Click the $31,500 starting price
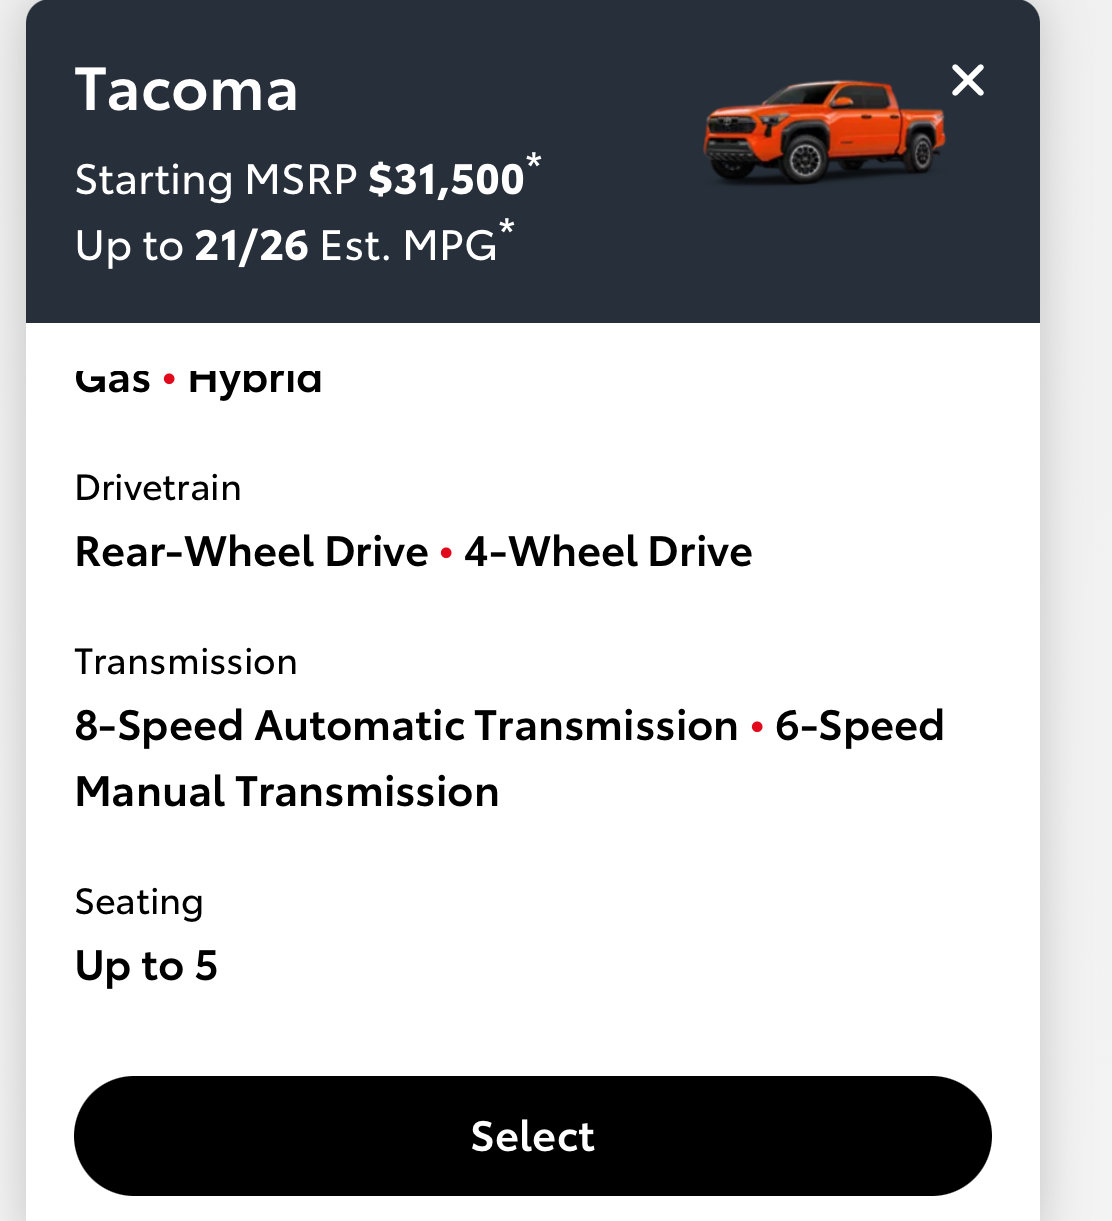Screen dimensions: 1112x1221 tap(446, 180)
